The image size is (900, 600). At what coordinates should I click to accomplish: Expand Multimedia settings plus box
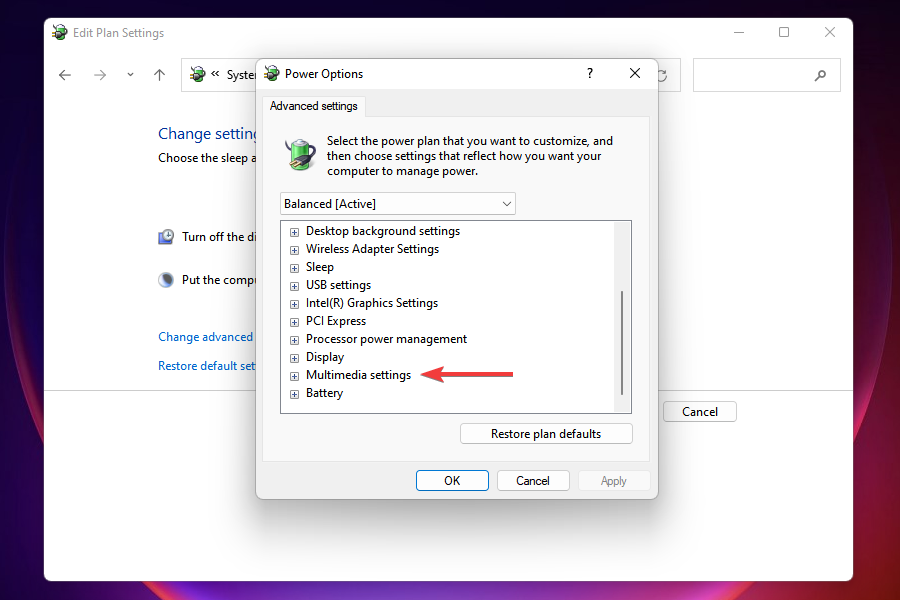coord(294,376)
